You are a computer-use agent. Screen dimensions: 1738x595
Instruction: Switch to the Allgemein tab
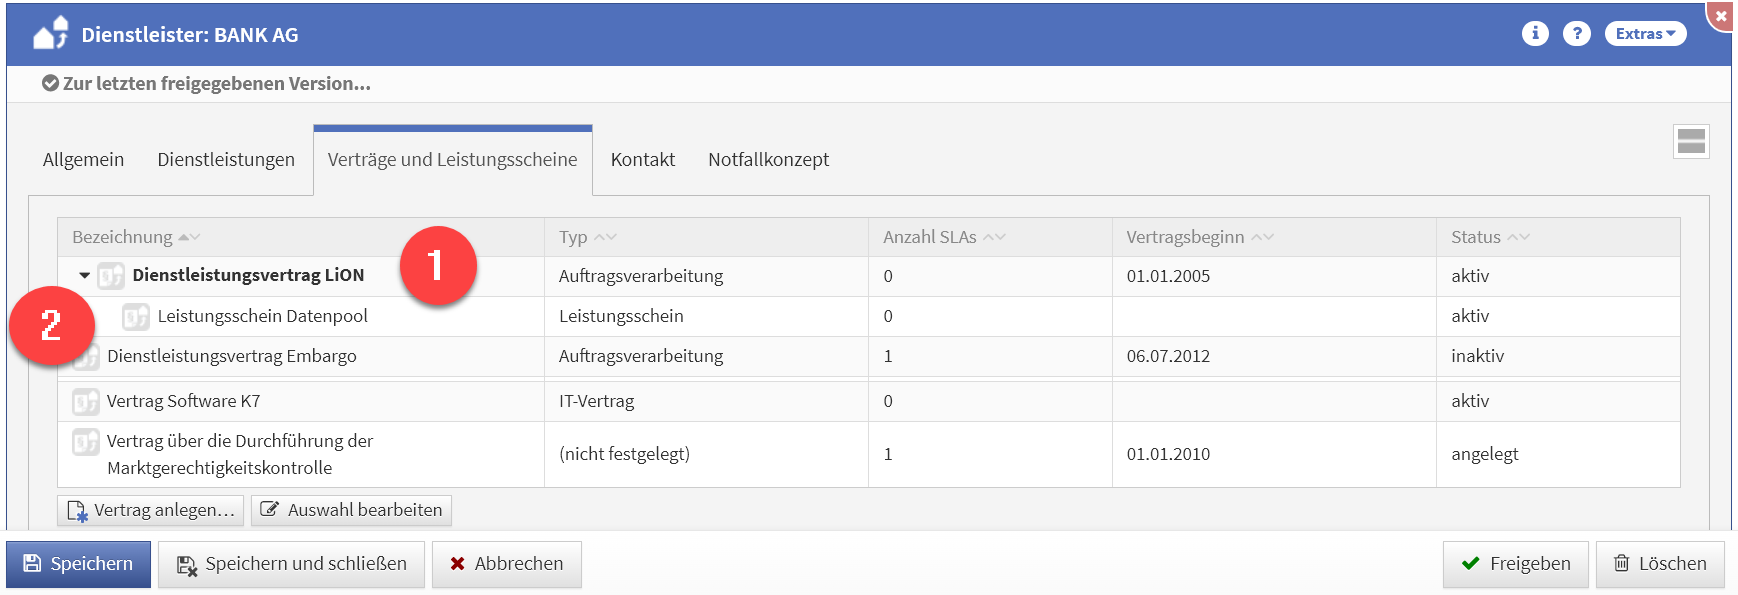click(83, 160)
